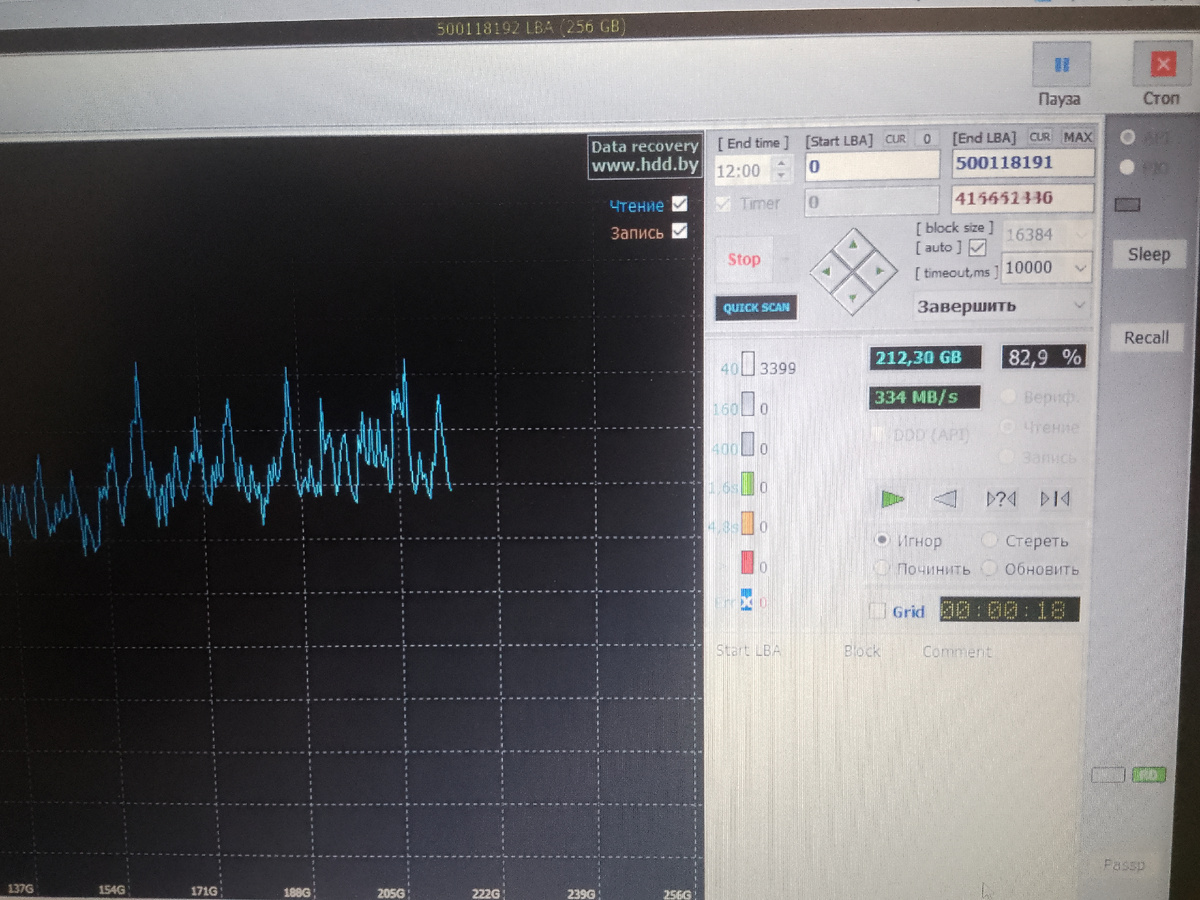Click the up arrow on the navigation diamond

pyautogui.click(x=852, y=243)
